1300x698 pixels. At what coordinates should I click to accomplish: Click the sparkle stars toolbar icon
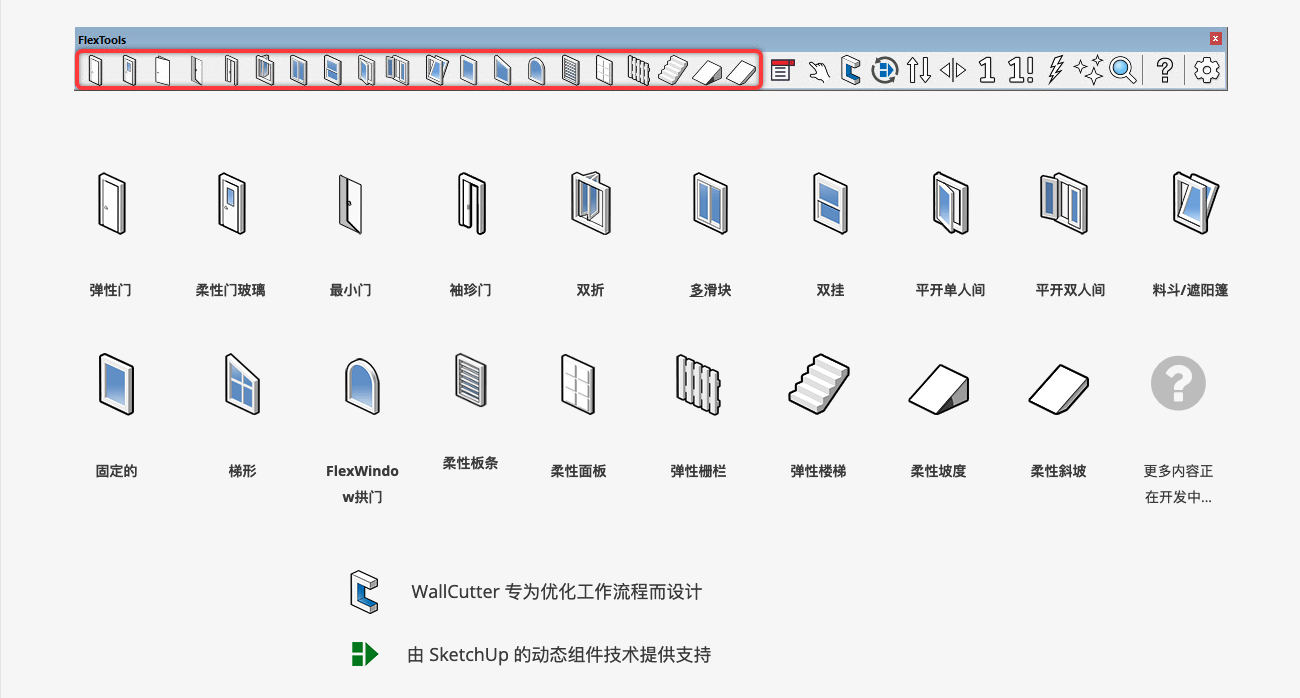[1088, 70]
